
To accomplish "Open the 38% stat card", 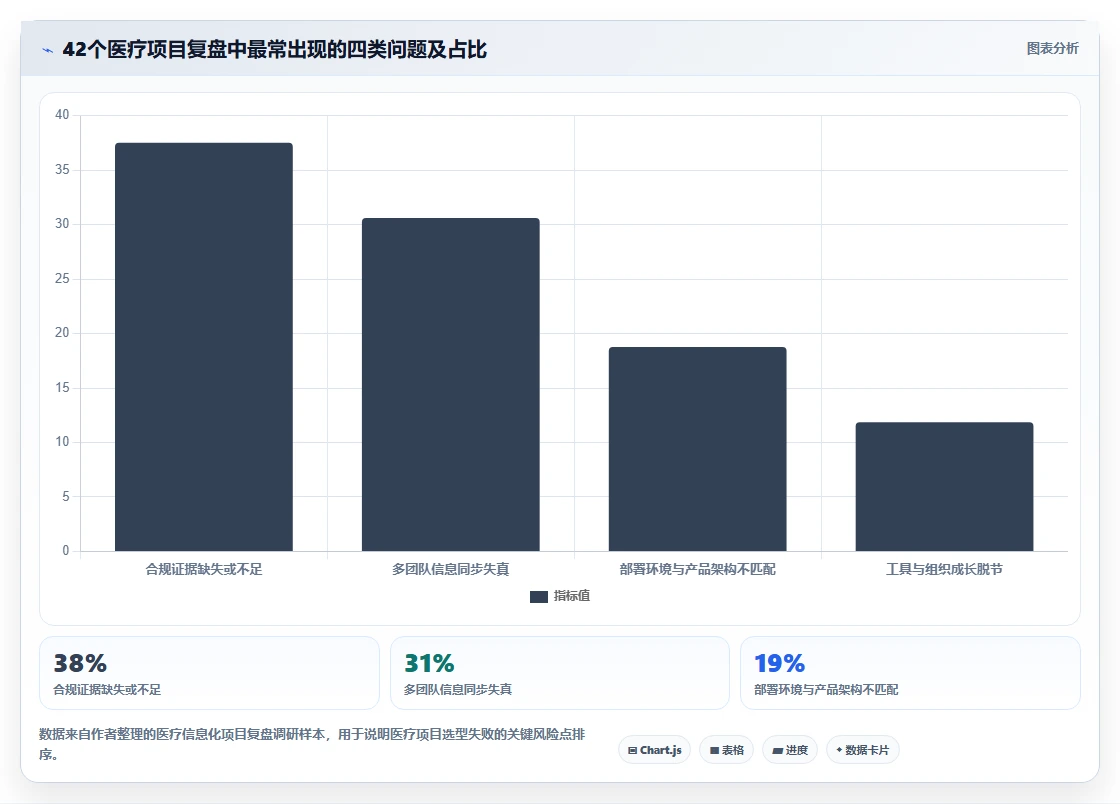I will (x=209, y=673).
